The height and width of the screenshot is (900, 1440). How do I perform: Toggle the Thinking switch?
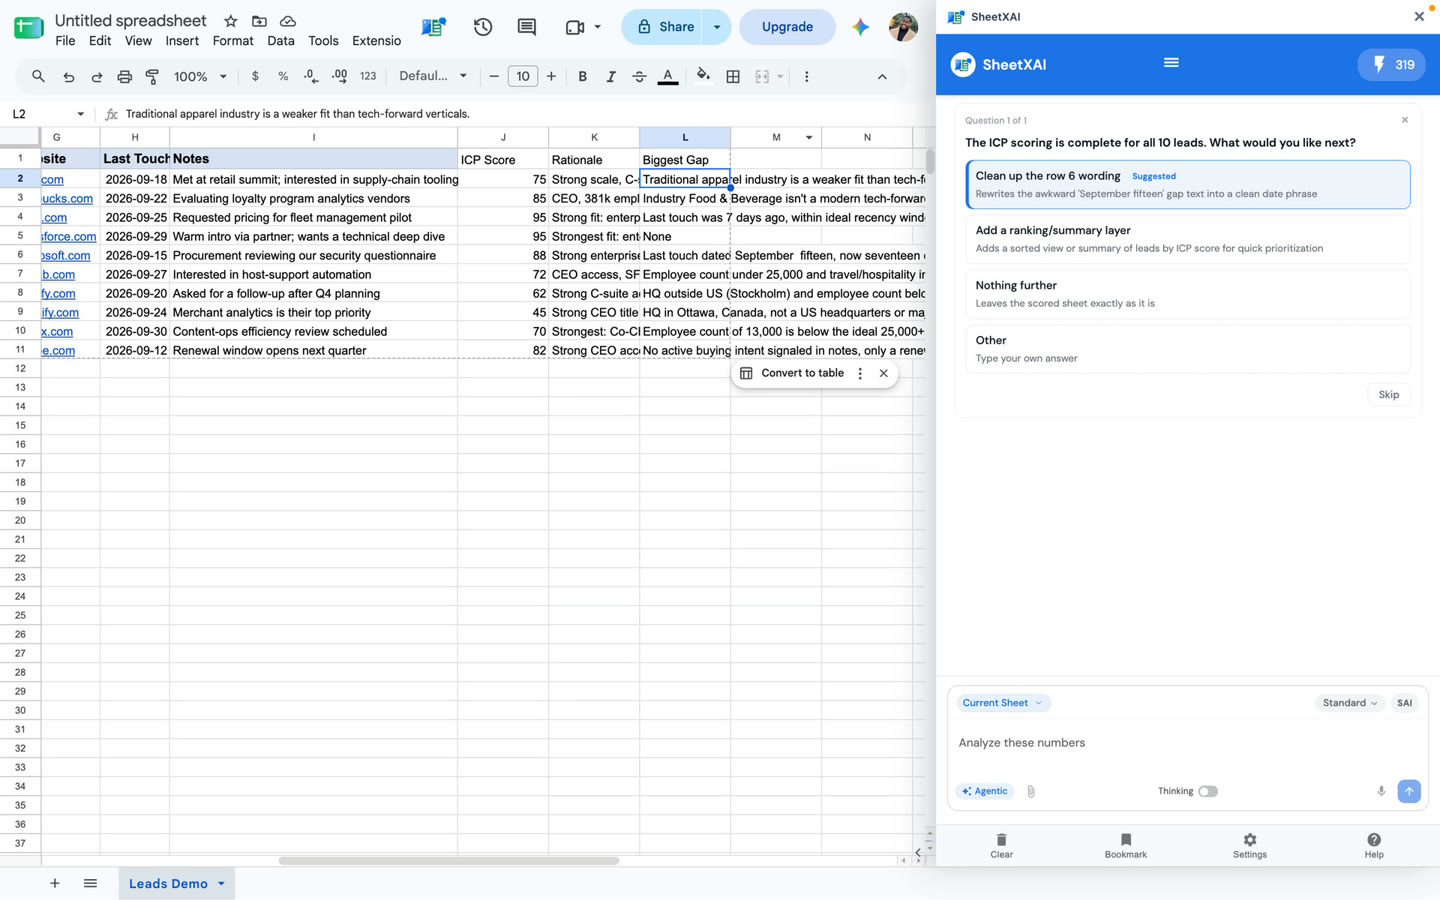(1208, 791)
